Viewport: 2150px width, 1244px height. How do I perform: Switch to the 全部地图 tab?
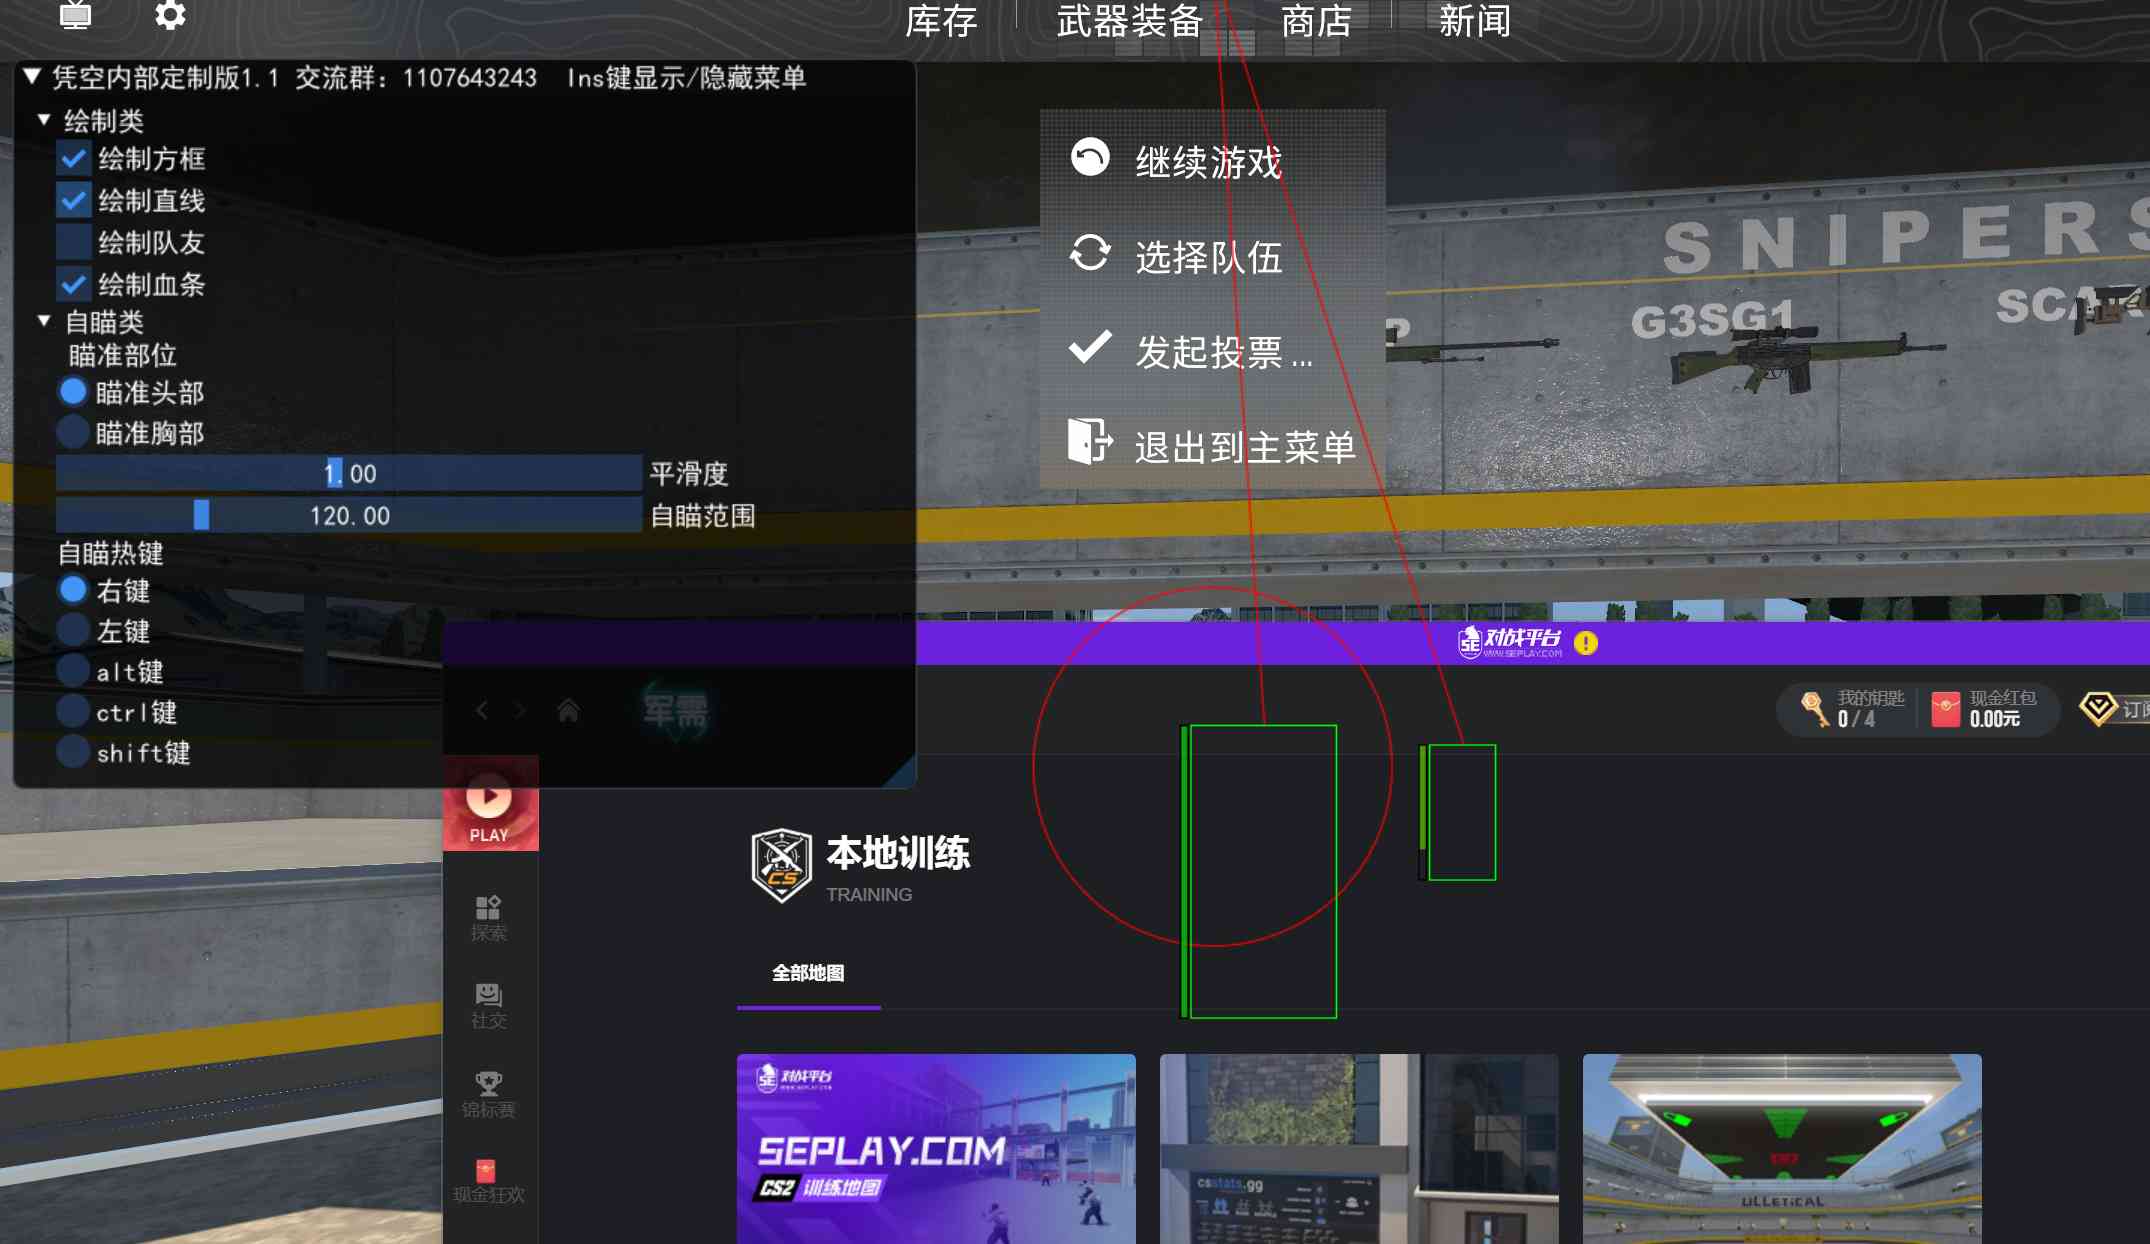808,973
